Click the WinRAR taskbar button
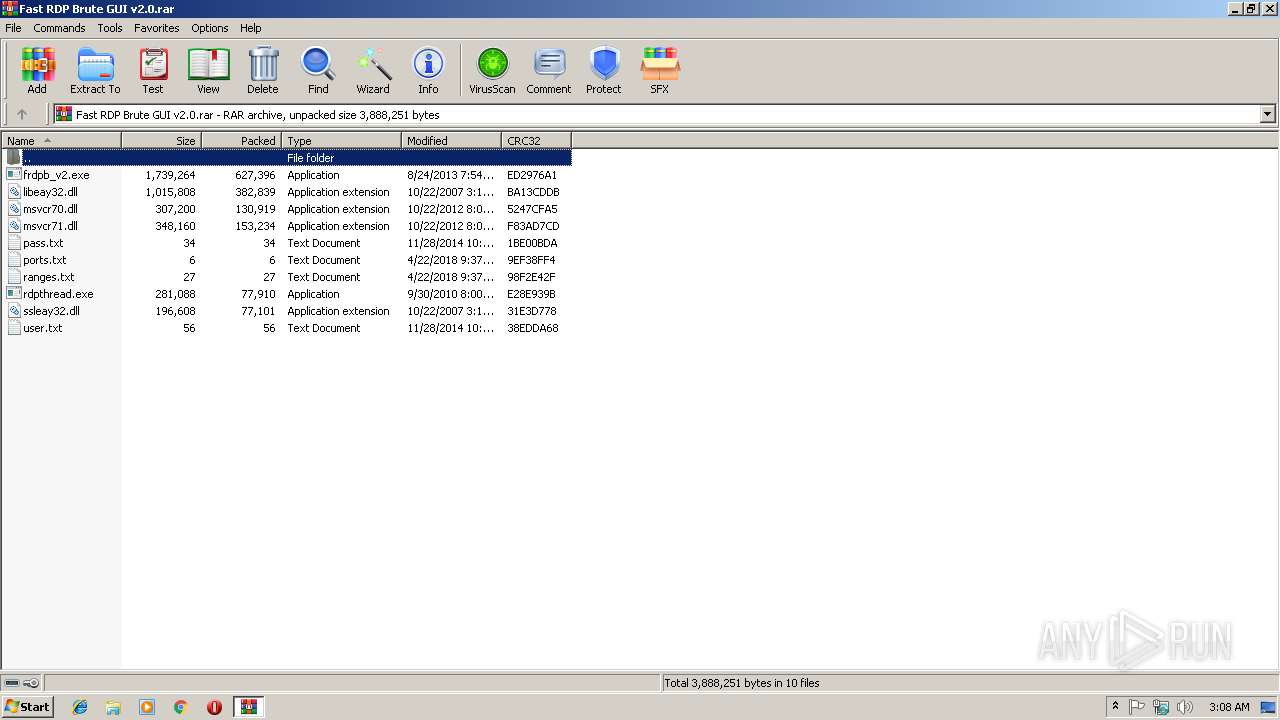The height and width of the screenshot is (720, 1280). (248, 707)
